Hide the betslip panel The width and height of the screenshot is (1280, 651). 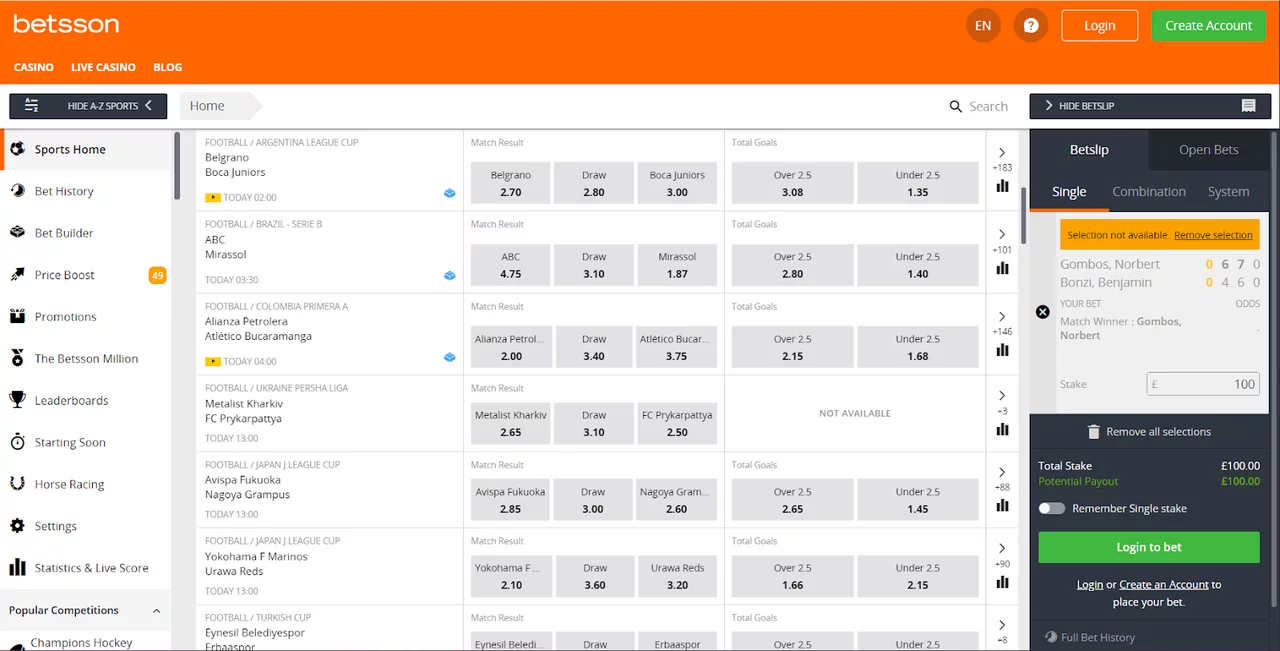1150,106
